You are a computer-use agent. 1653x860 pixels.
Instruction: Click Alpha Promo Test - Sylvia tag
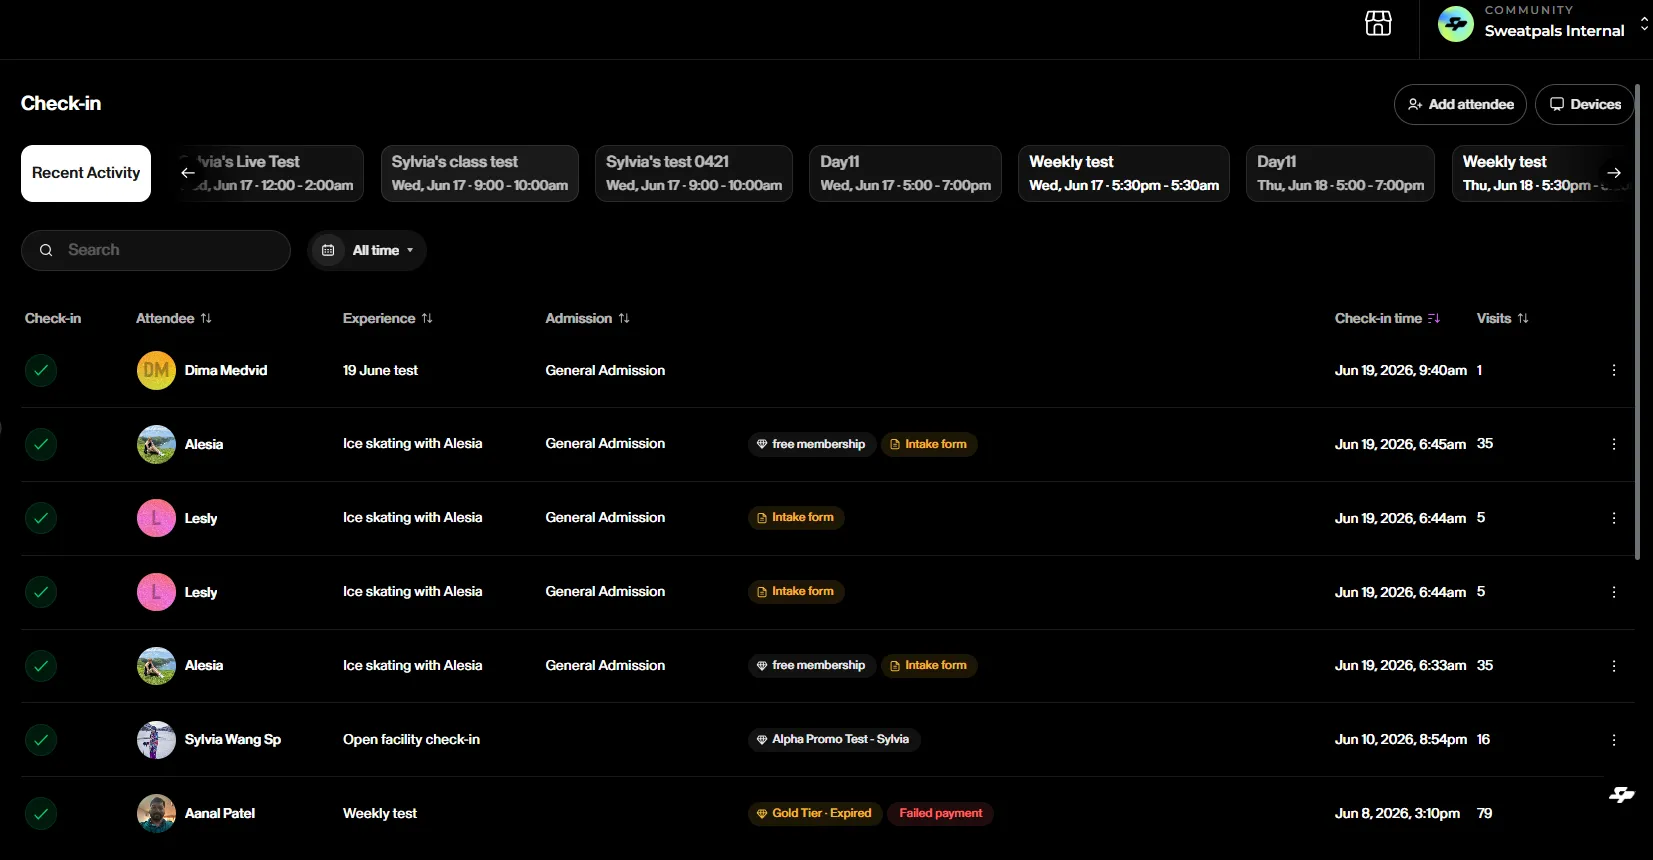click(x=834, y=740)
